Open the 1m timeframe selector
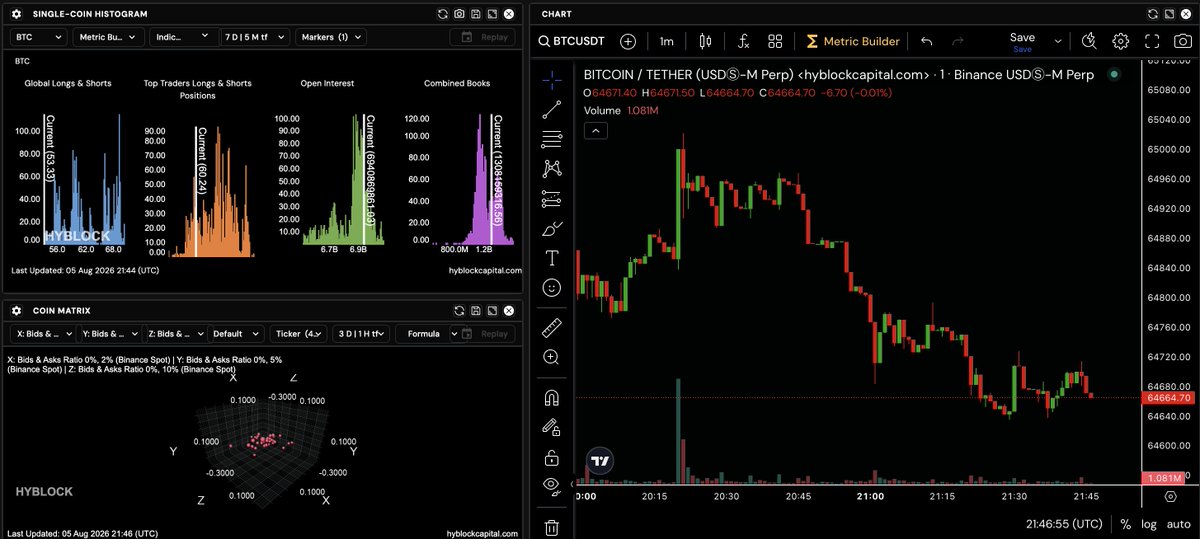 [x=666, y=41]
